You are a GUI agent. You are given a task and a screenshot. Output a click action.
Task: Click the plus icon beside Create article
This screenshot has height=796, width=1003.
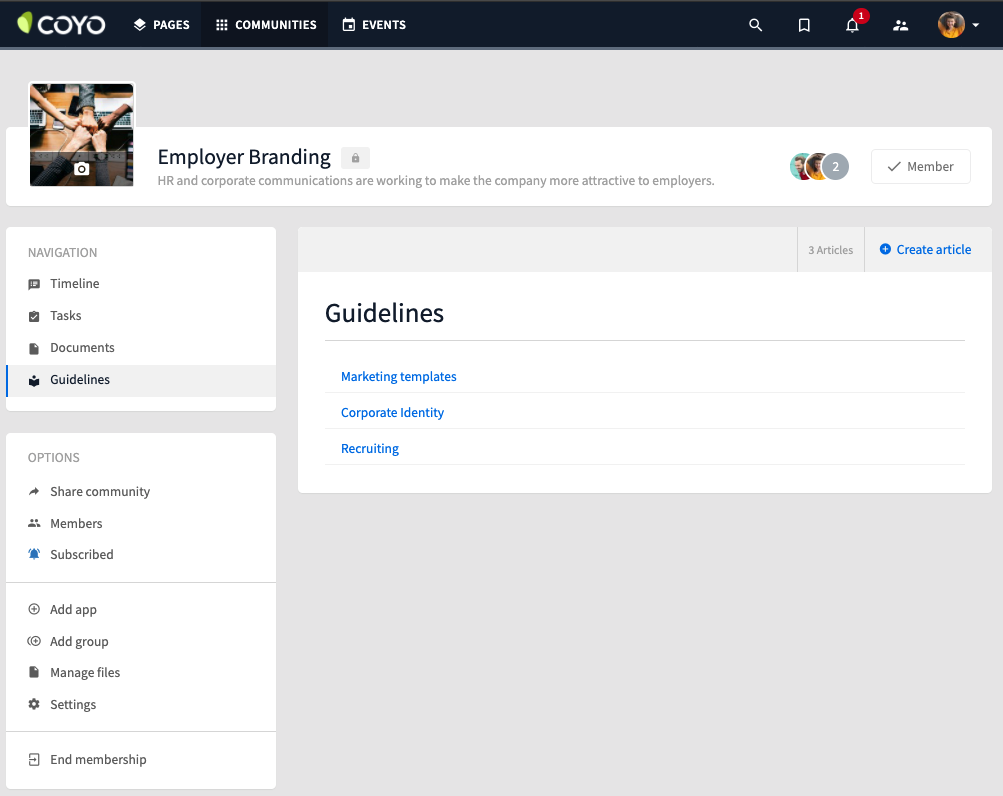click(x=885, y=249)
